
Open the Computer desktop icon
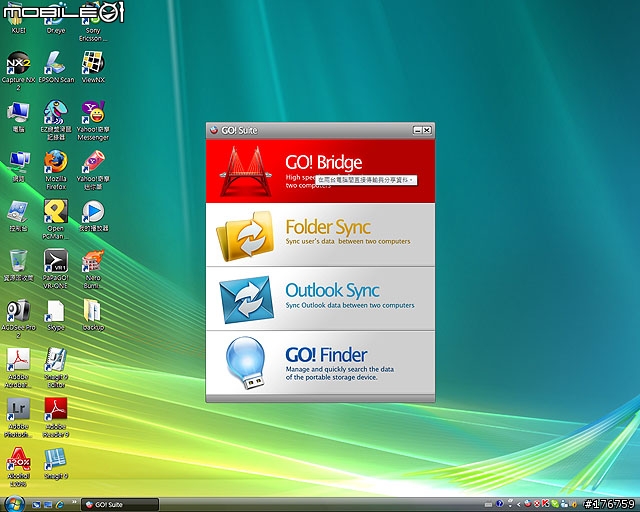[x=18, y=117]
